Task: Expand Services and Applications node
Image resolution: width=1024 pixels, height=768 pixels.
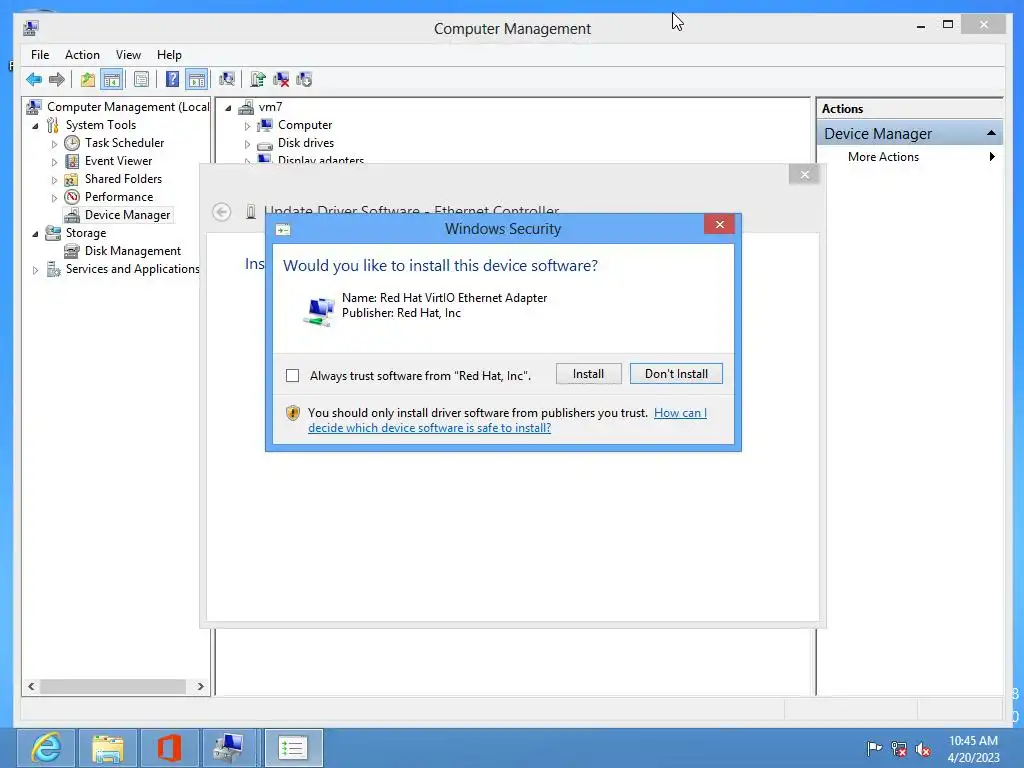Action: click(x=35, y=270)
